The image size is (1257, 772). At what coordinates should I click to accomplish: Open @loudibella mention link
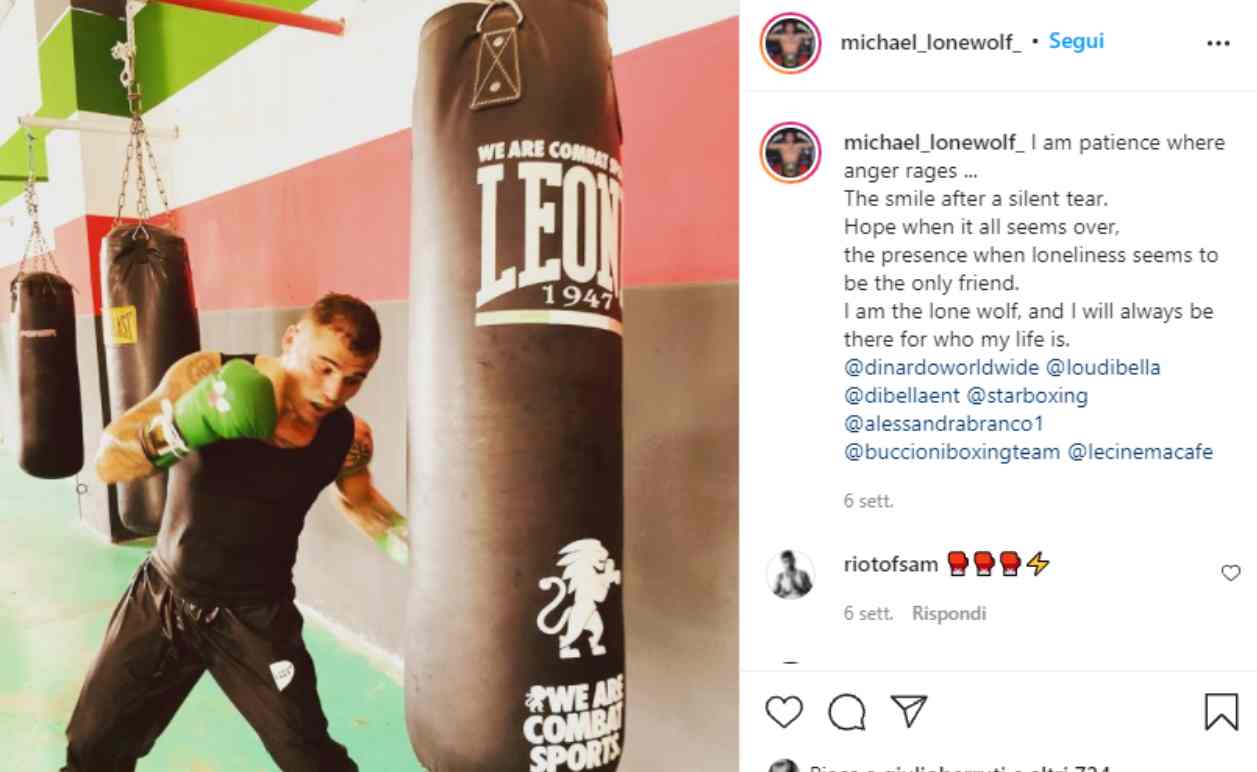coord(1103,367)
